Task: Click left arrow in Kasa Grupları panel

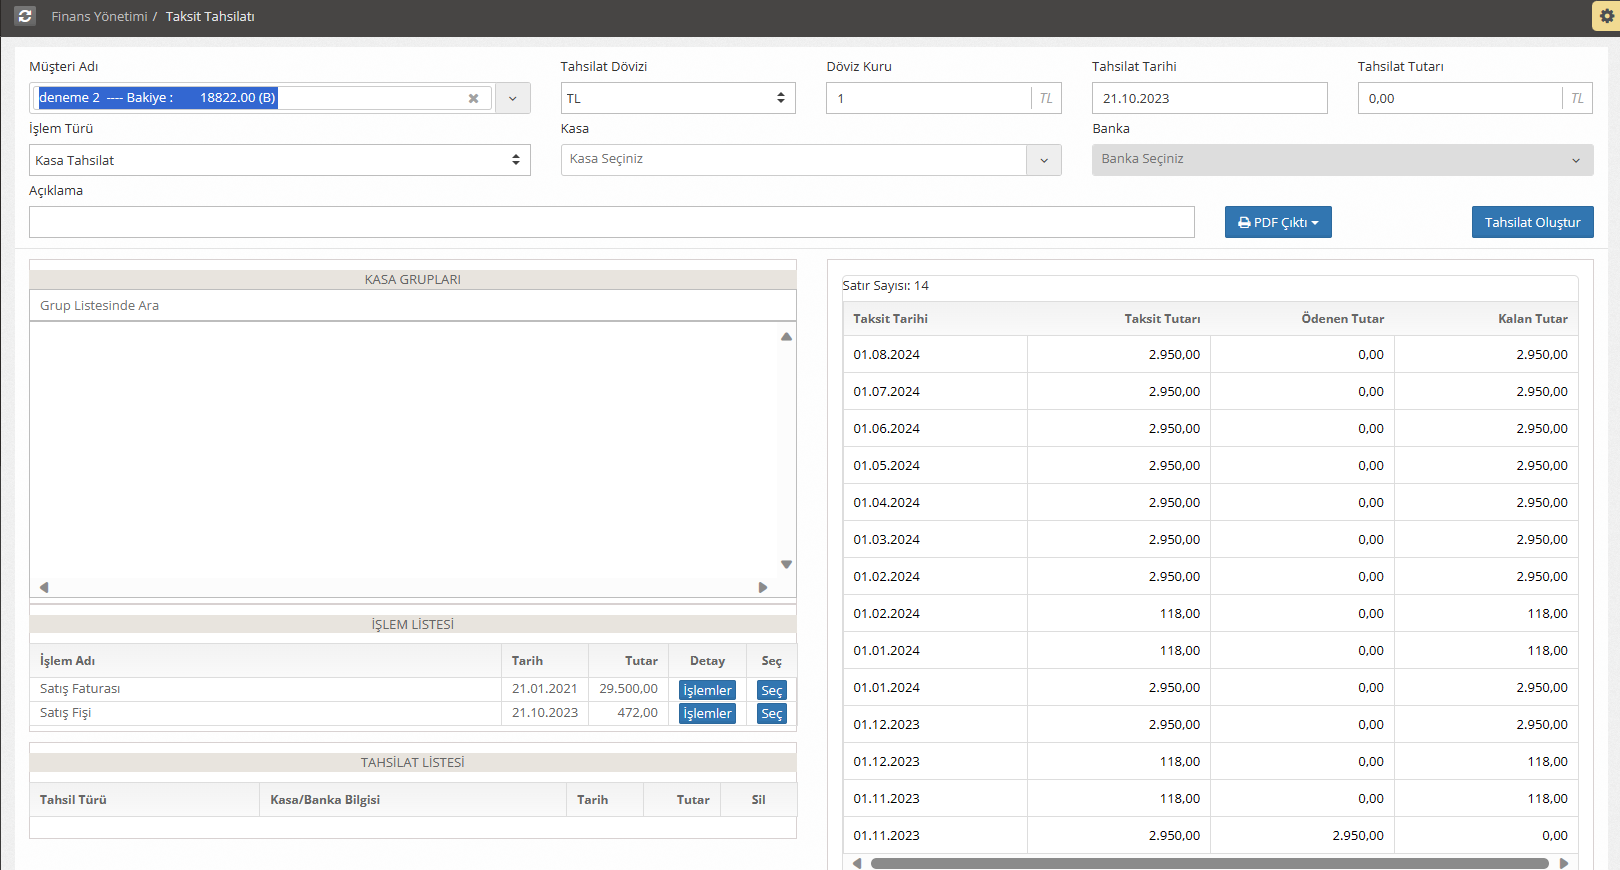Action: pyautogui.click(x=44, y=587)
